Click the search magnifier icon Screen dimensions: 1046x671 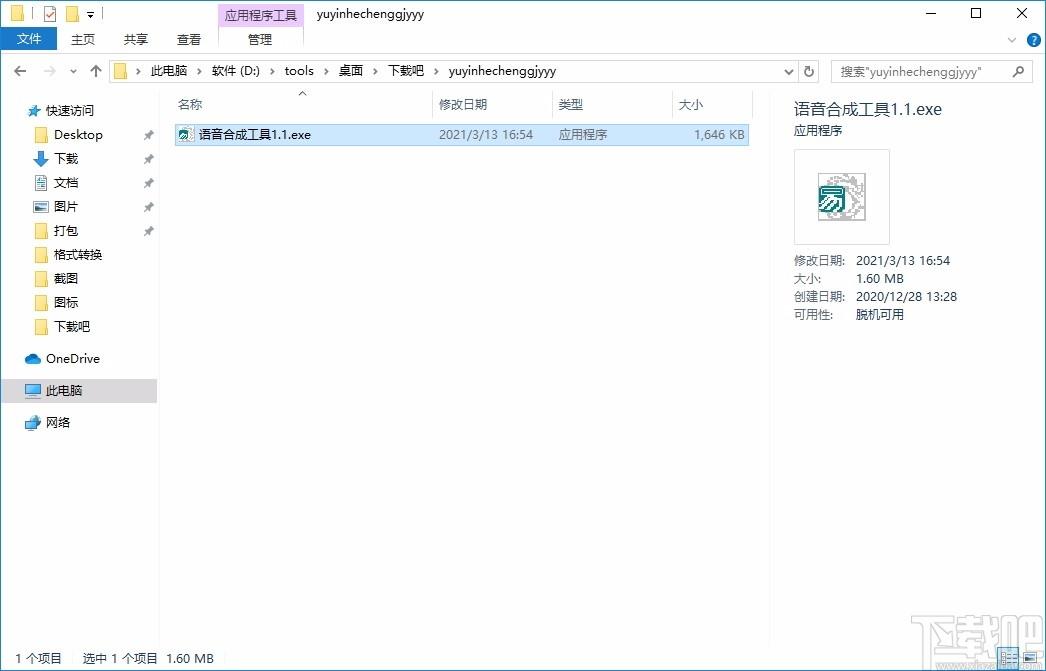[x=1018, y=71]
